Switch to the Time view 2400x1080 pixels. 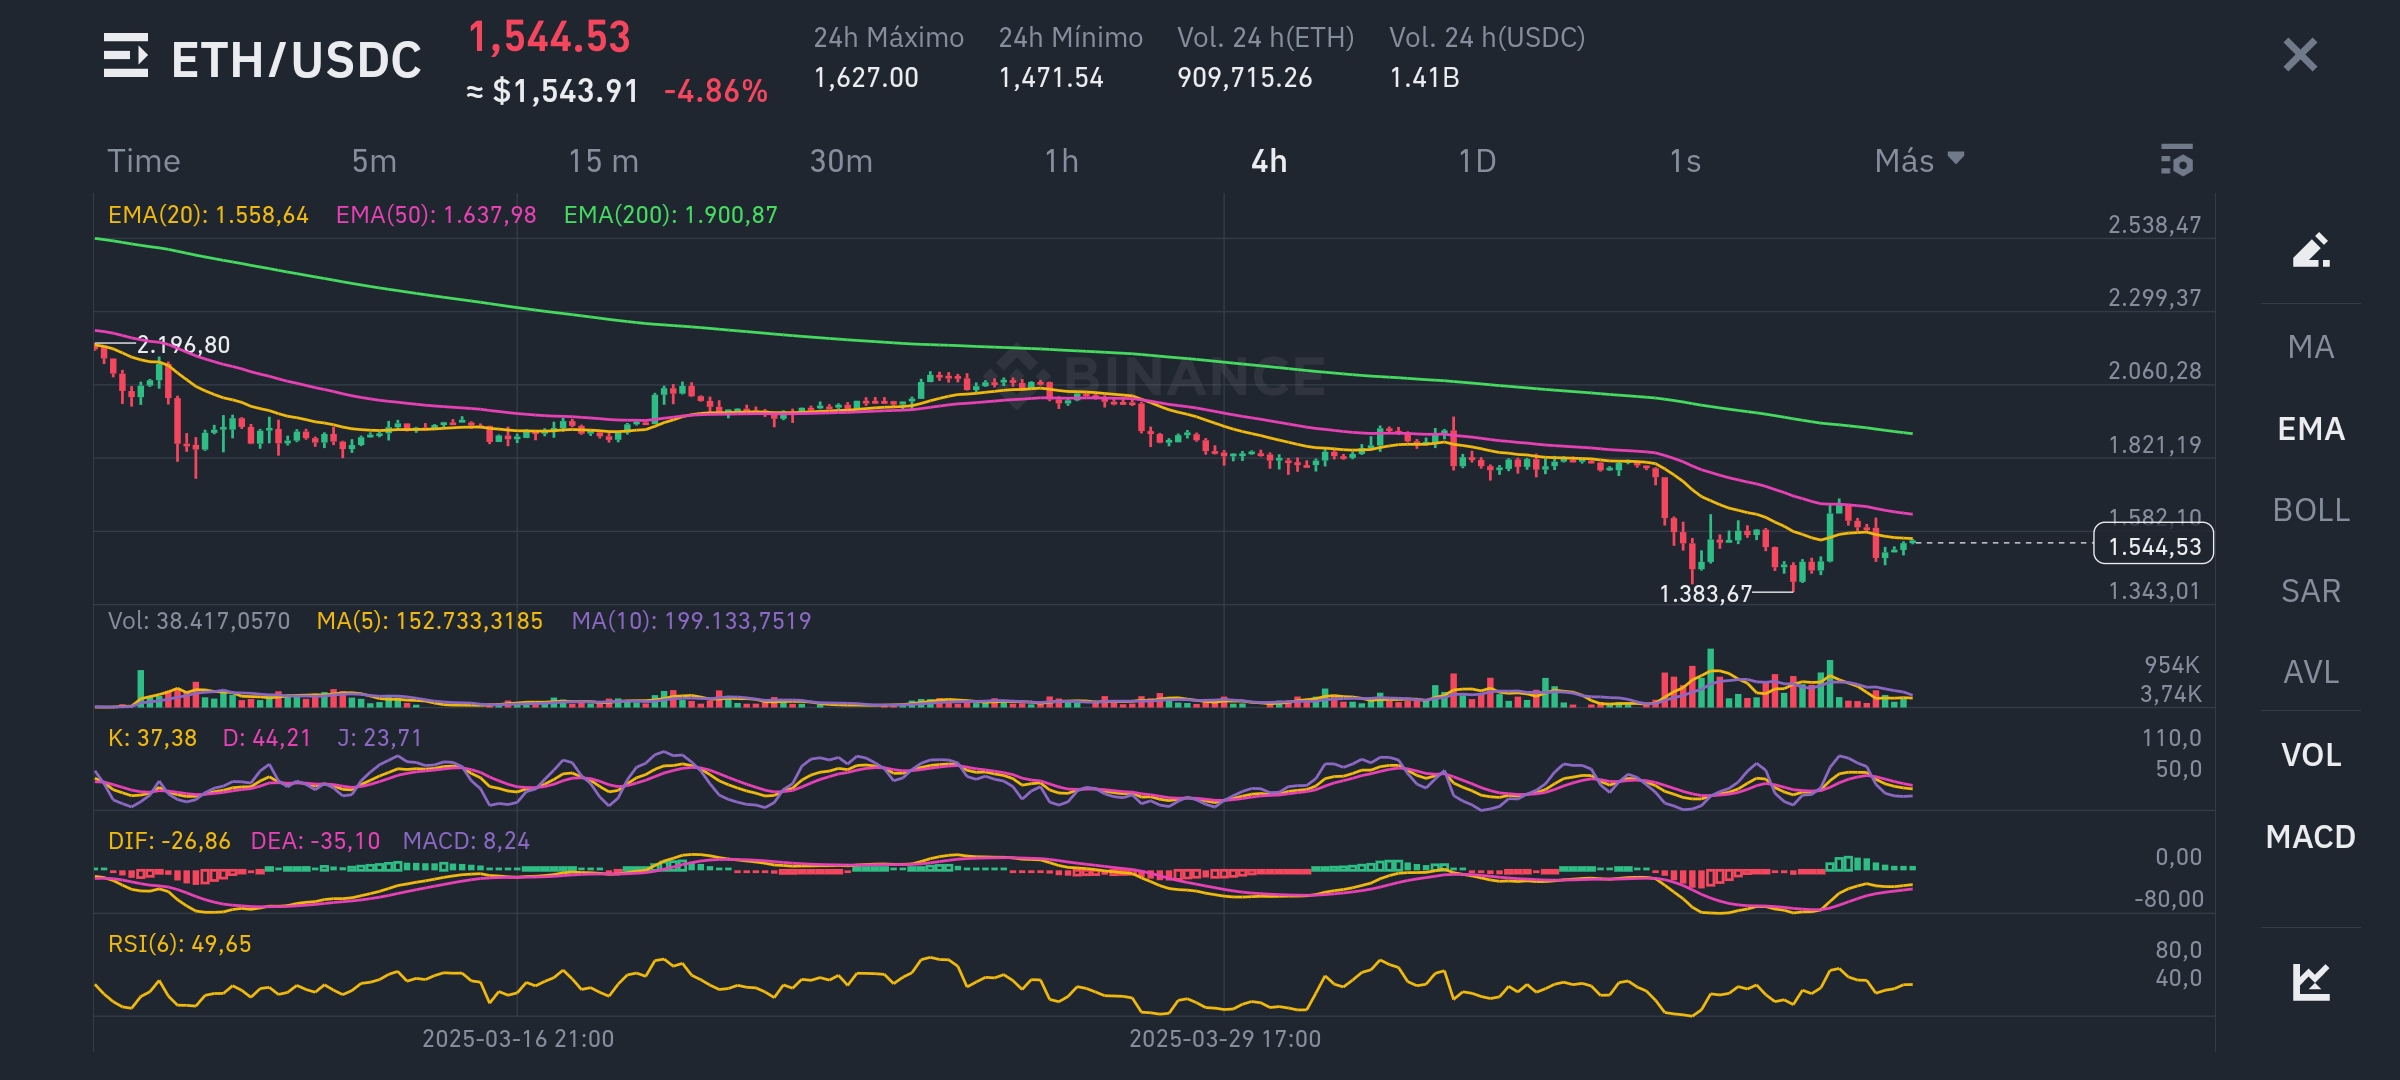click(x=144, y=160)
